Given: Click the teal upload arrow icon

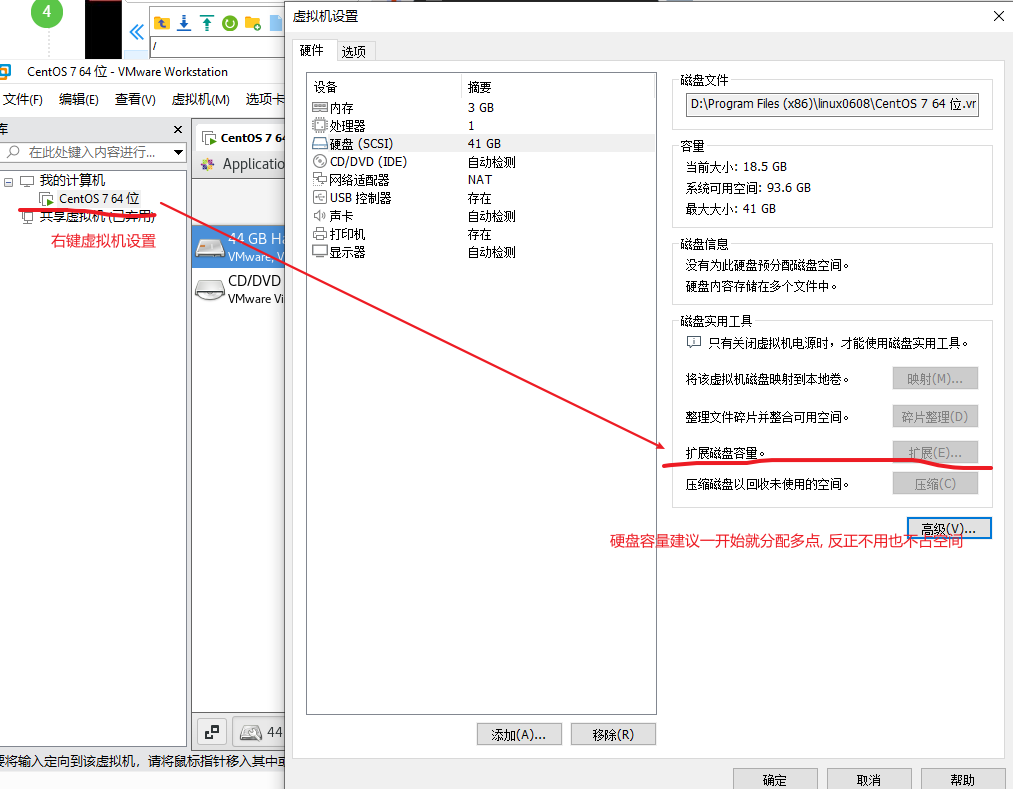Looking at the screenshot, I should (x=207, y=24).
